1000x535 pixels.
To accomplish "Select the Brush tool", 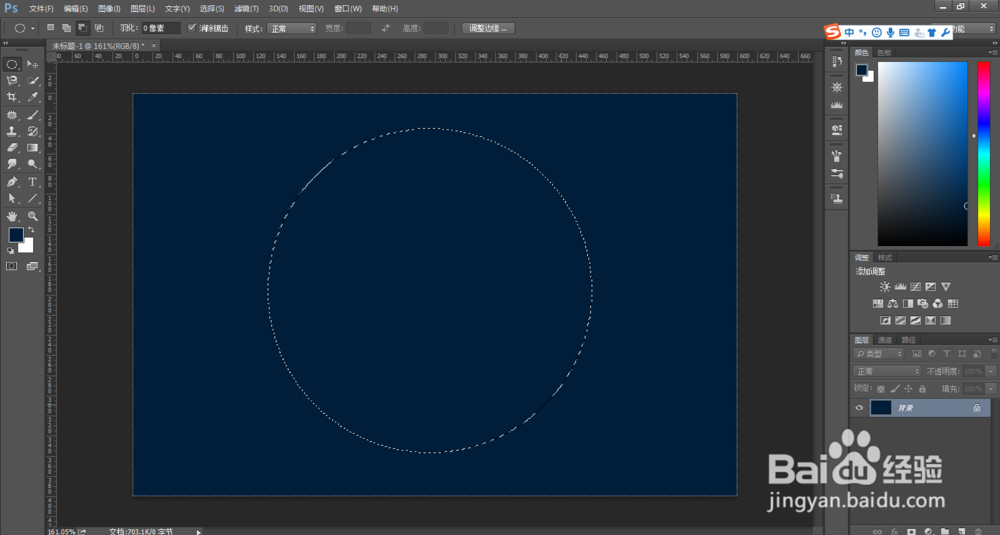I will pos(33,115).
